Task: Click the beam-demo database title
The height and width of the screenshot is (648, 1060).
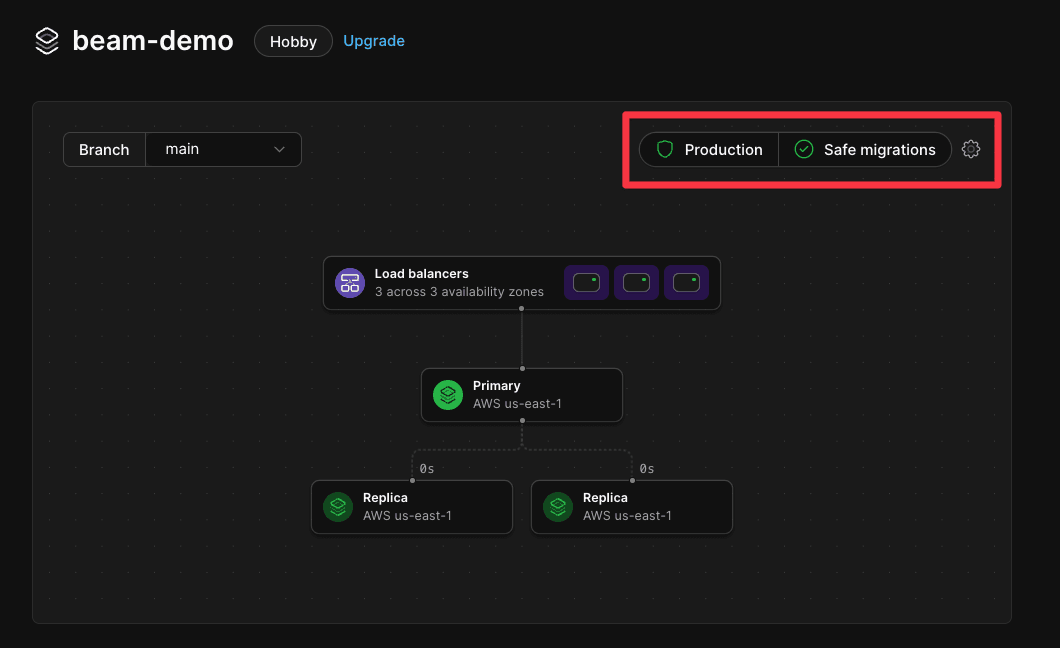Action: click(x=153, y=41)
